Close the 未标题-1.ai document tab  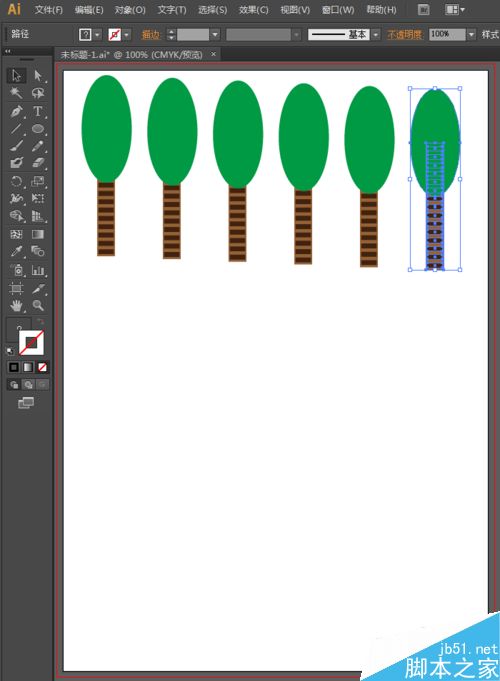coord(213,54)
